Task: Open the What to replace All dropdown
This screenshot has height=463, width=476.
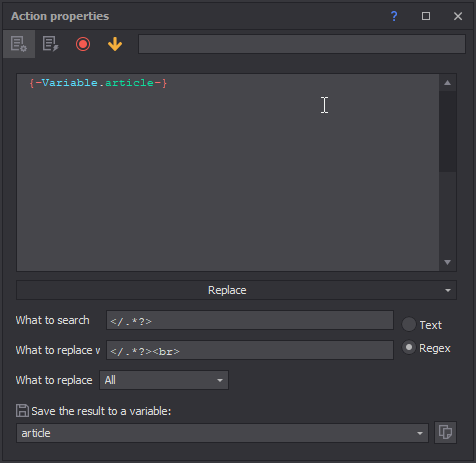Action: (164, 380)
